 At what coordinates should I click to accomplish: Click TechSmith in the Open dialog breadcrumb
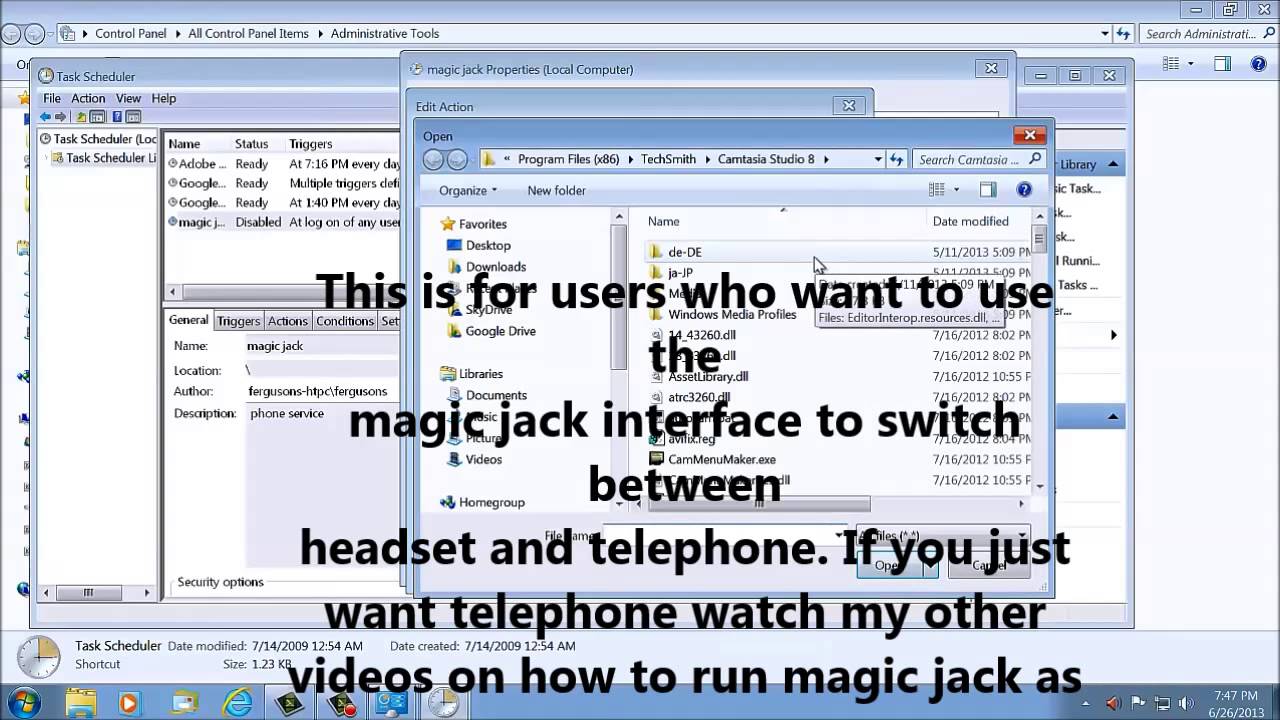click(x=669, y=159)
